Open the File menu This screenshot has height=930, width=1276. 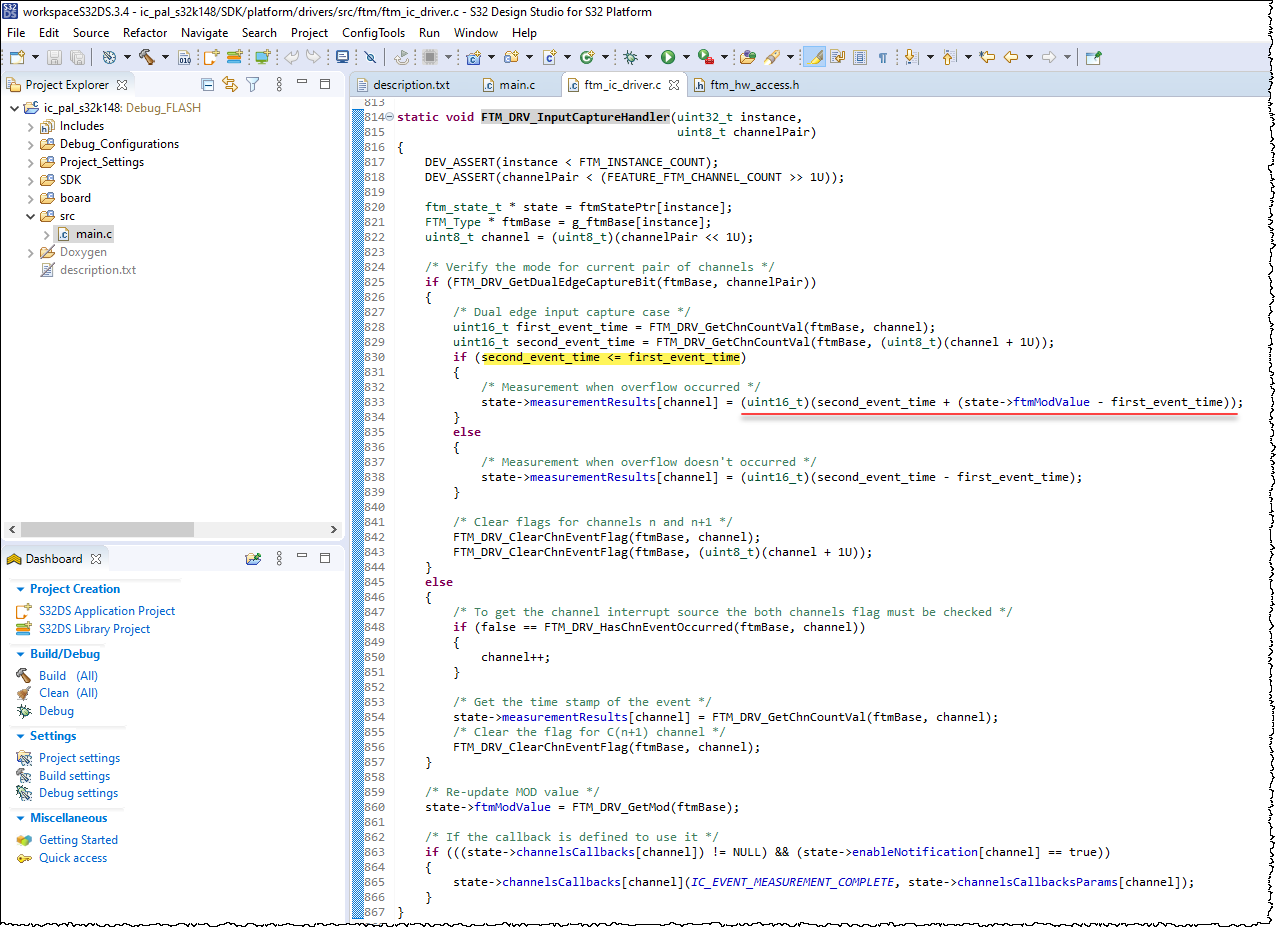coord(16,33)
